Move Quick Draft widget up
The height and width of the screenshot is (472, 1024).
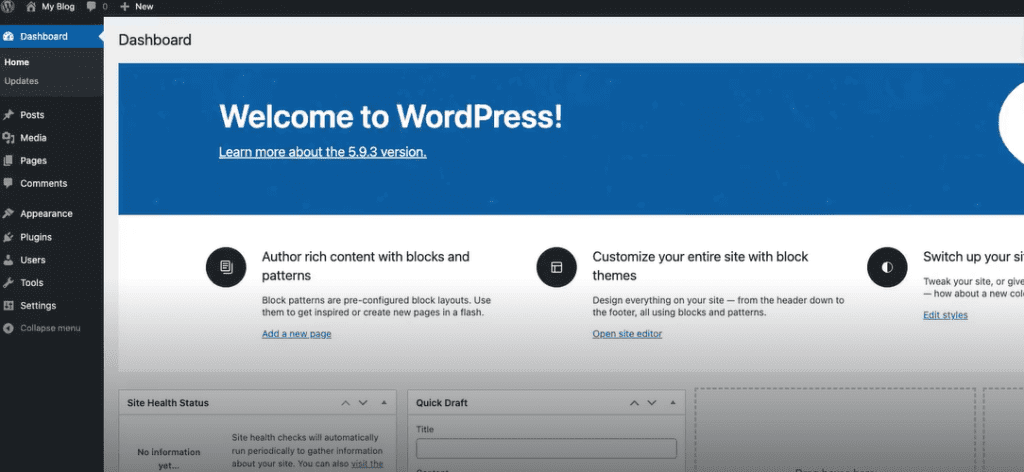[x=634, y=403]
